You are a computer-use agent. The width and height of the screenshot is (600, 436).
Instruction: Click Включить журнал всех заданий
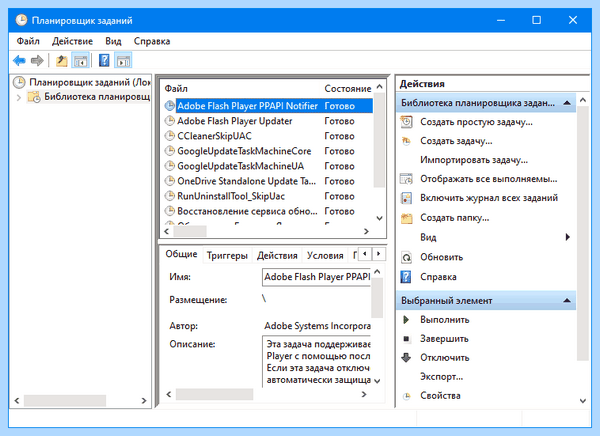click(x=489, y=198)
